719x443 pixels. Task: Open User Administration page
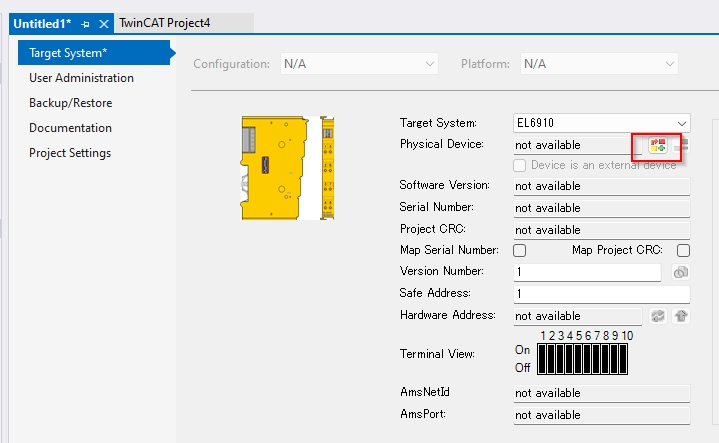81,78
